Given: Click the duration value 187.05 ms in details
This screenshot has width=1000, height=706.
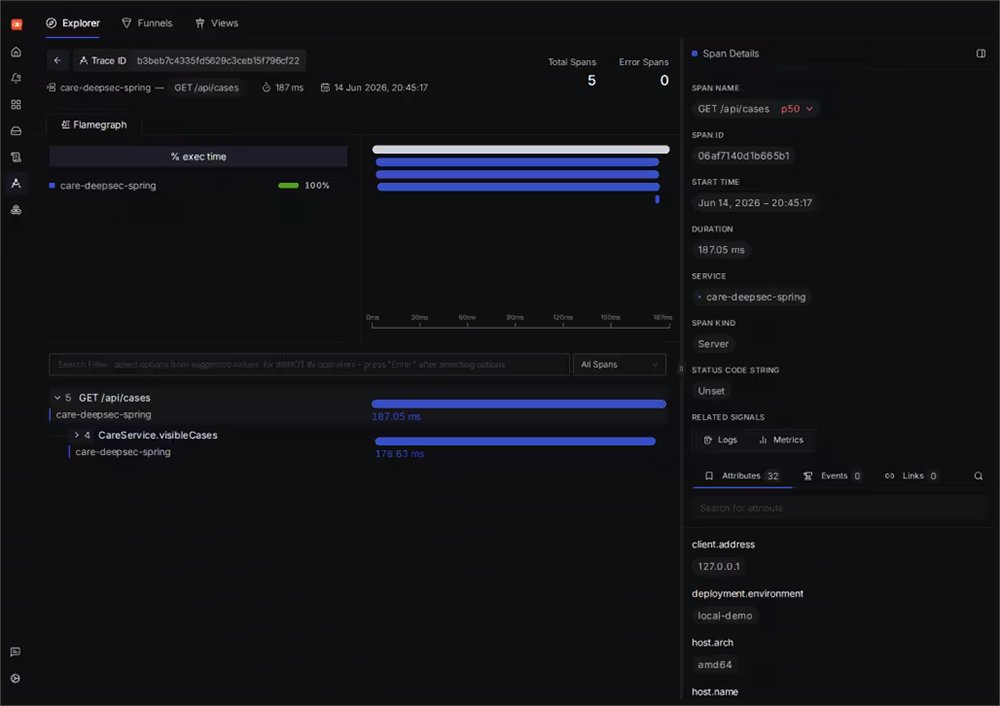Looking at the screenshot, I should [721, 250].
